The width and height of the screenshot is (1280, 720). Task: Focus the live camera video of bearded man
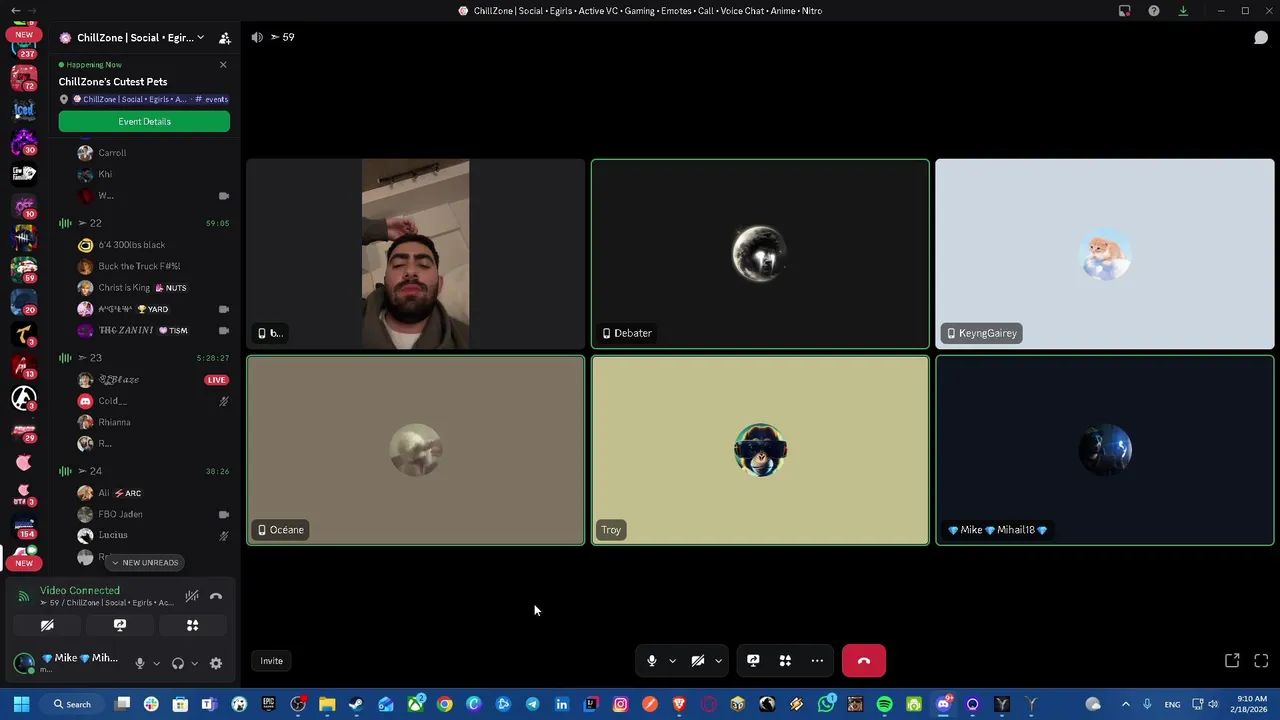click(x=416, y=254)
